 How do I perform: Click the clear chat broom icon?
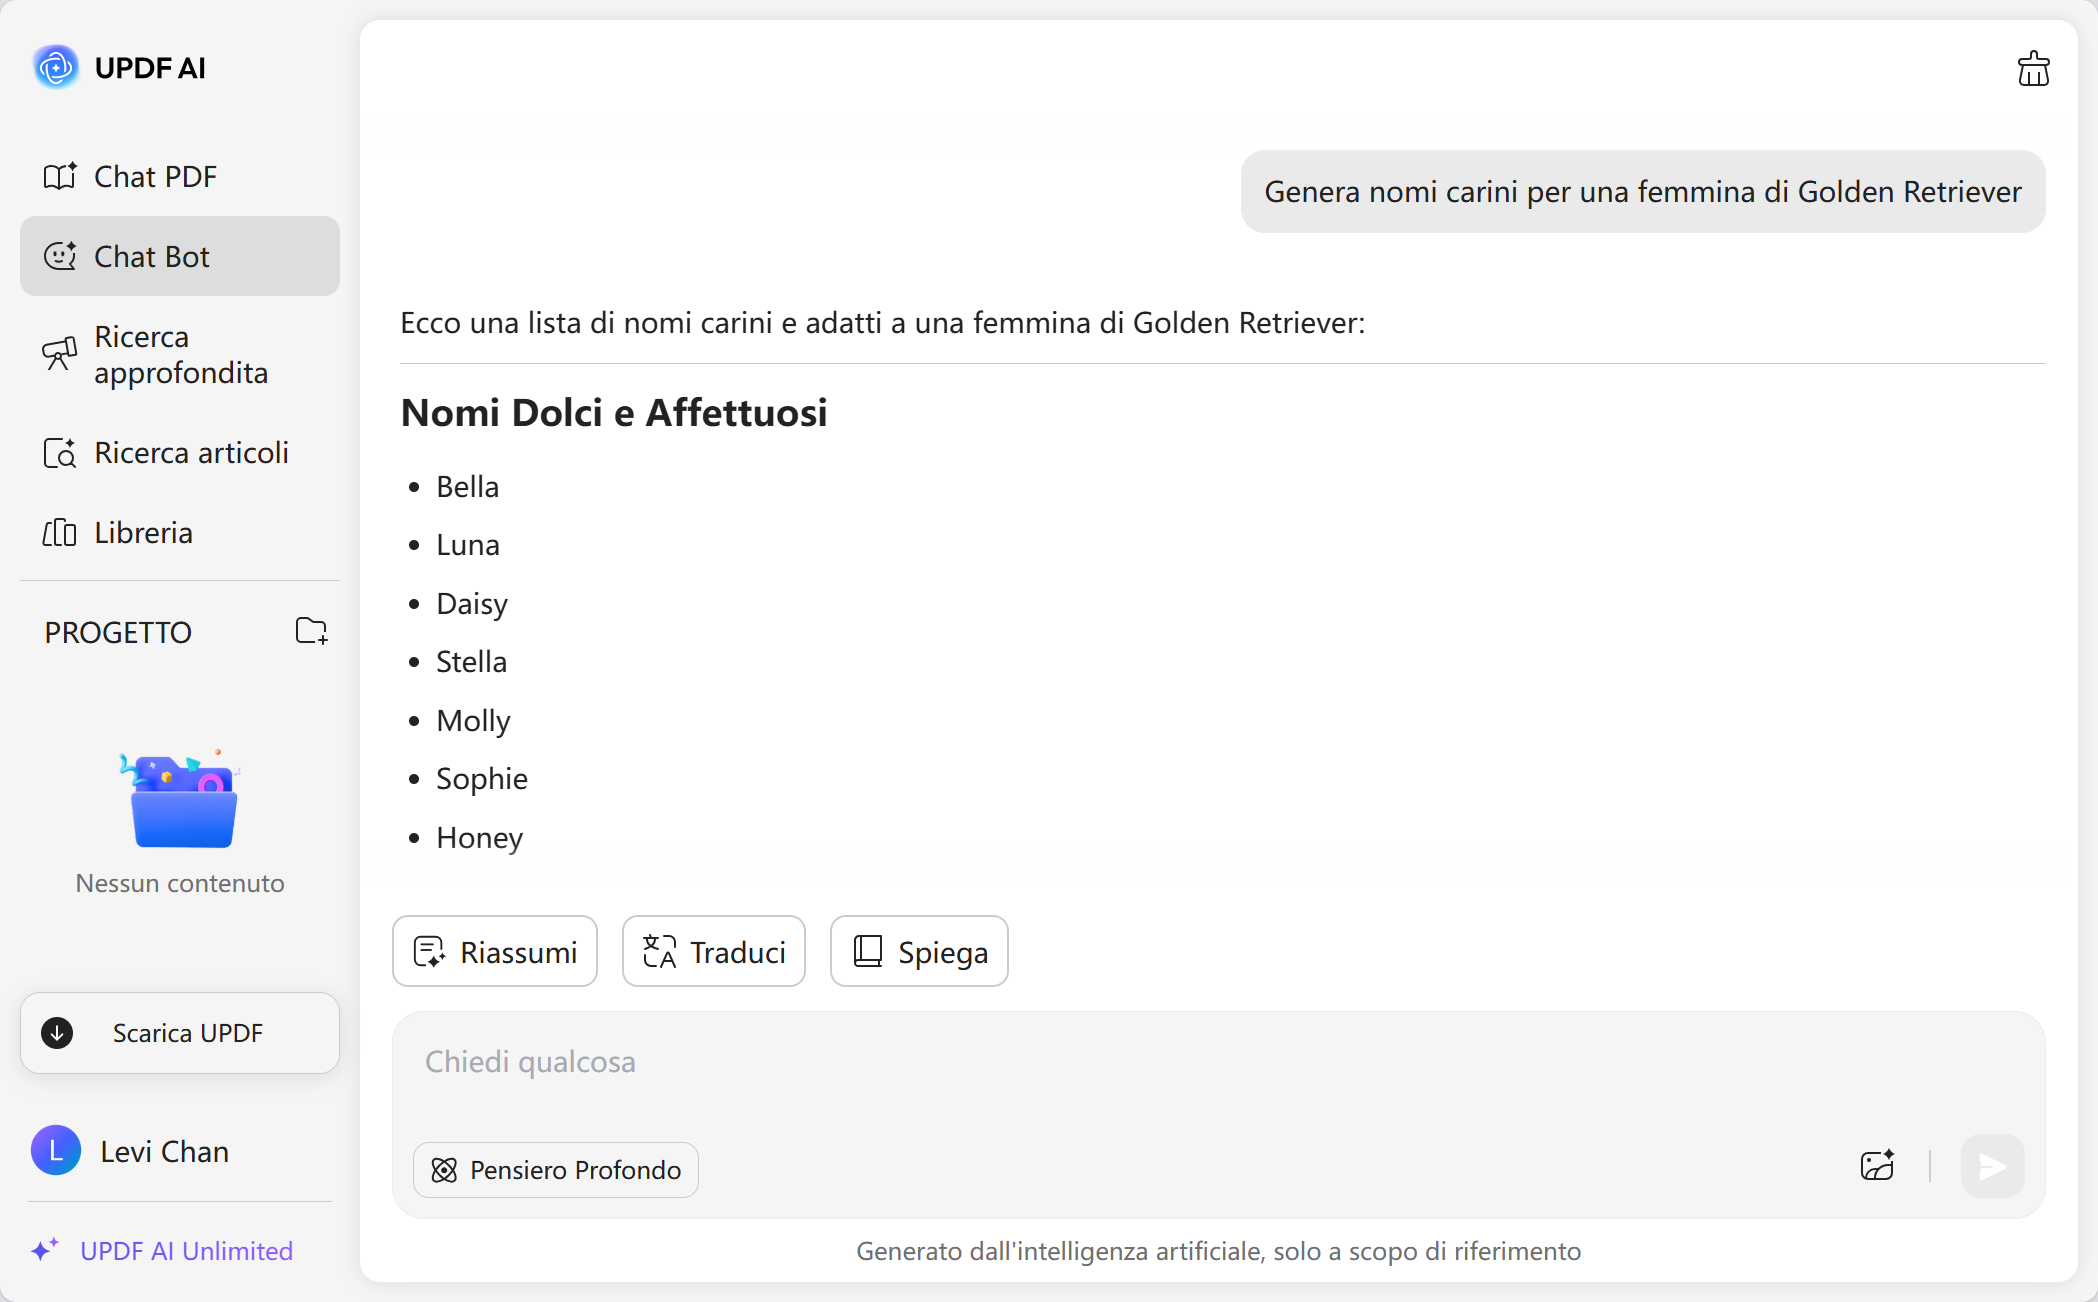pyautogui.click(x=2032, y=69)
